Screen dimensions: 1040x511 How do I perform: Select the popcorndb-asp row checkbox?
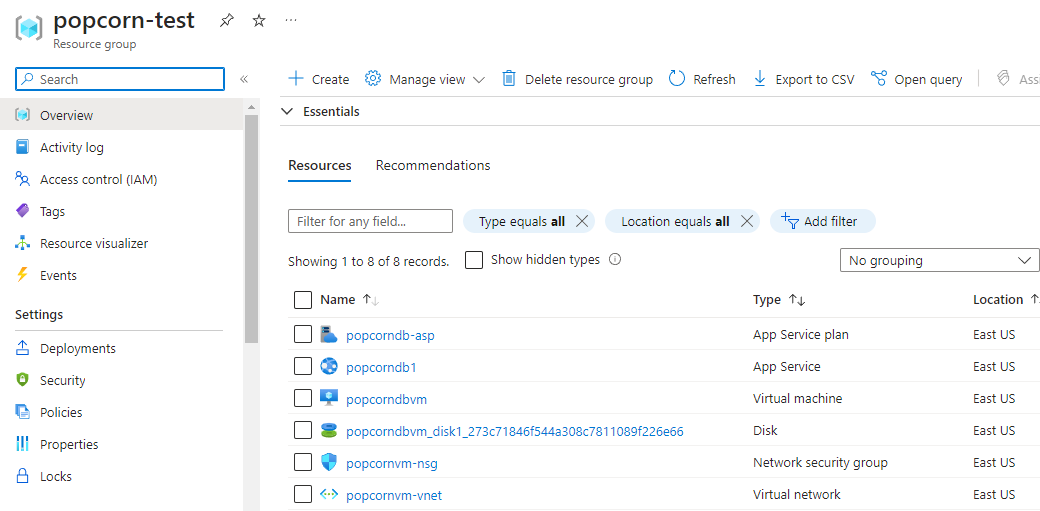tap(302, 334)
